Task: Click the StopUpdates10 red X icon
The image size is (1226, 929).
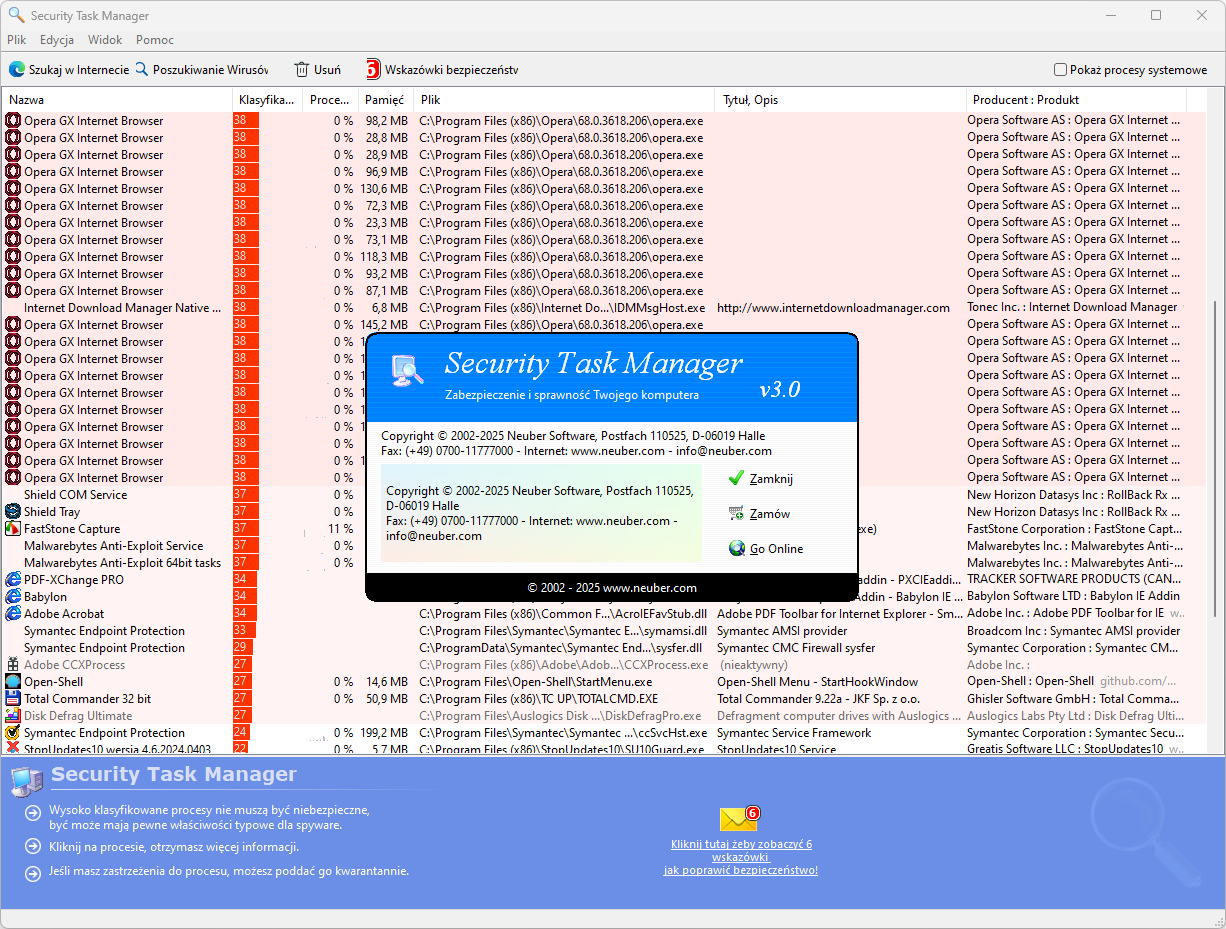Action: [13, 749]
